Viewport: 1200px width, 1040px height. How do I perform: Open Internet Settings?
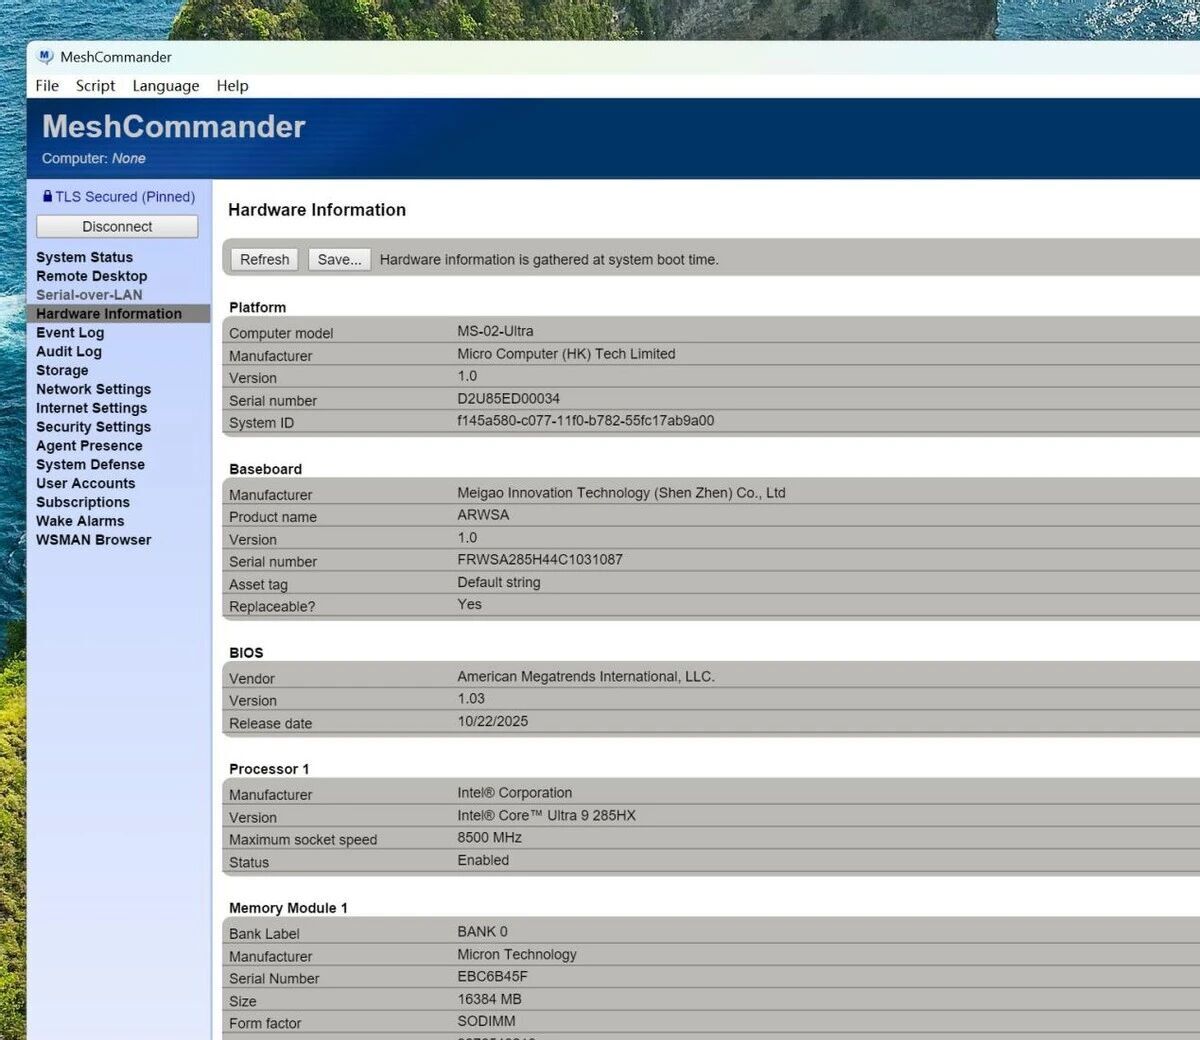[91, 408]
